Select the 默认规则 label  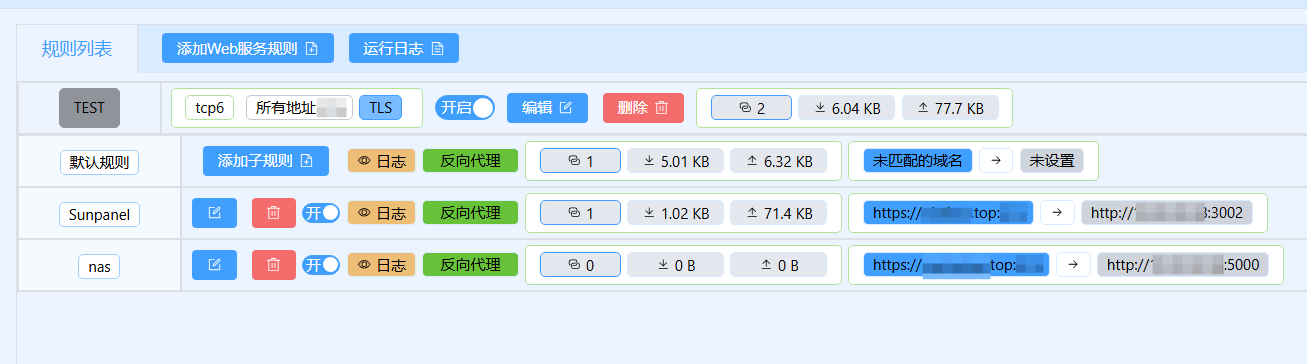[99, 161]
